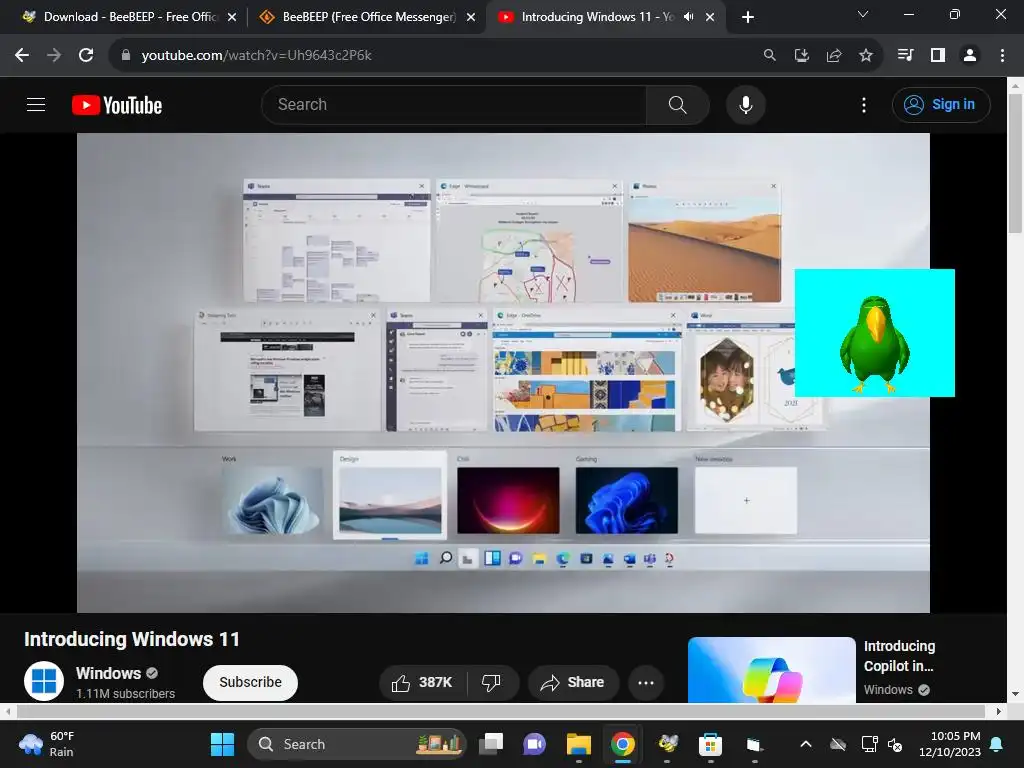Viewport: 1024px width, 768px height.
Task: Dislike the video with thumbs-down icon
Action: [x=492, y=682]
